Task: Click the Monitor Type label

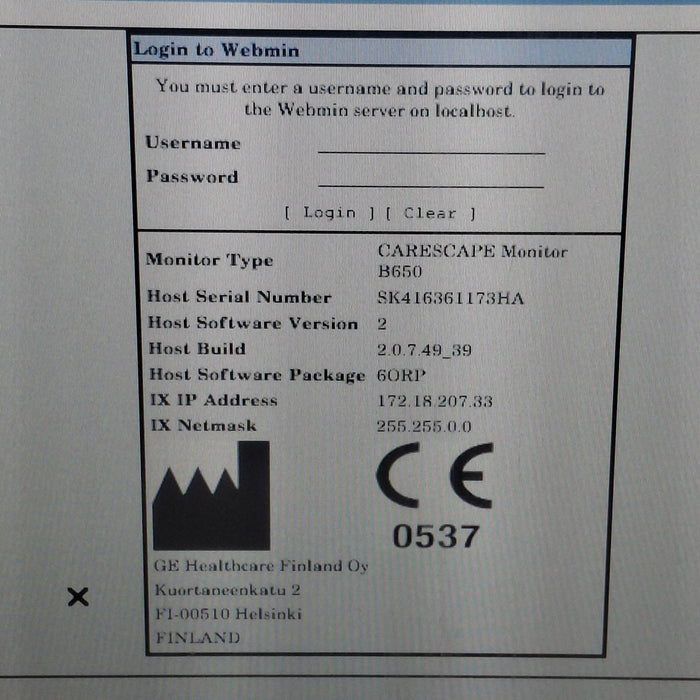Action: [209, 260]
